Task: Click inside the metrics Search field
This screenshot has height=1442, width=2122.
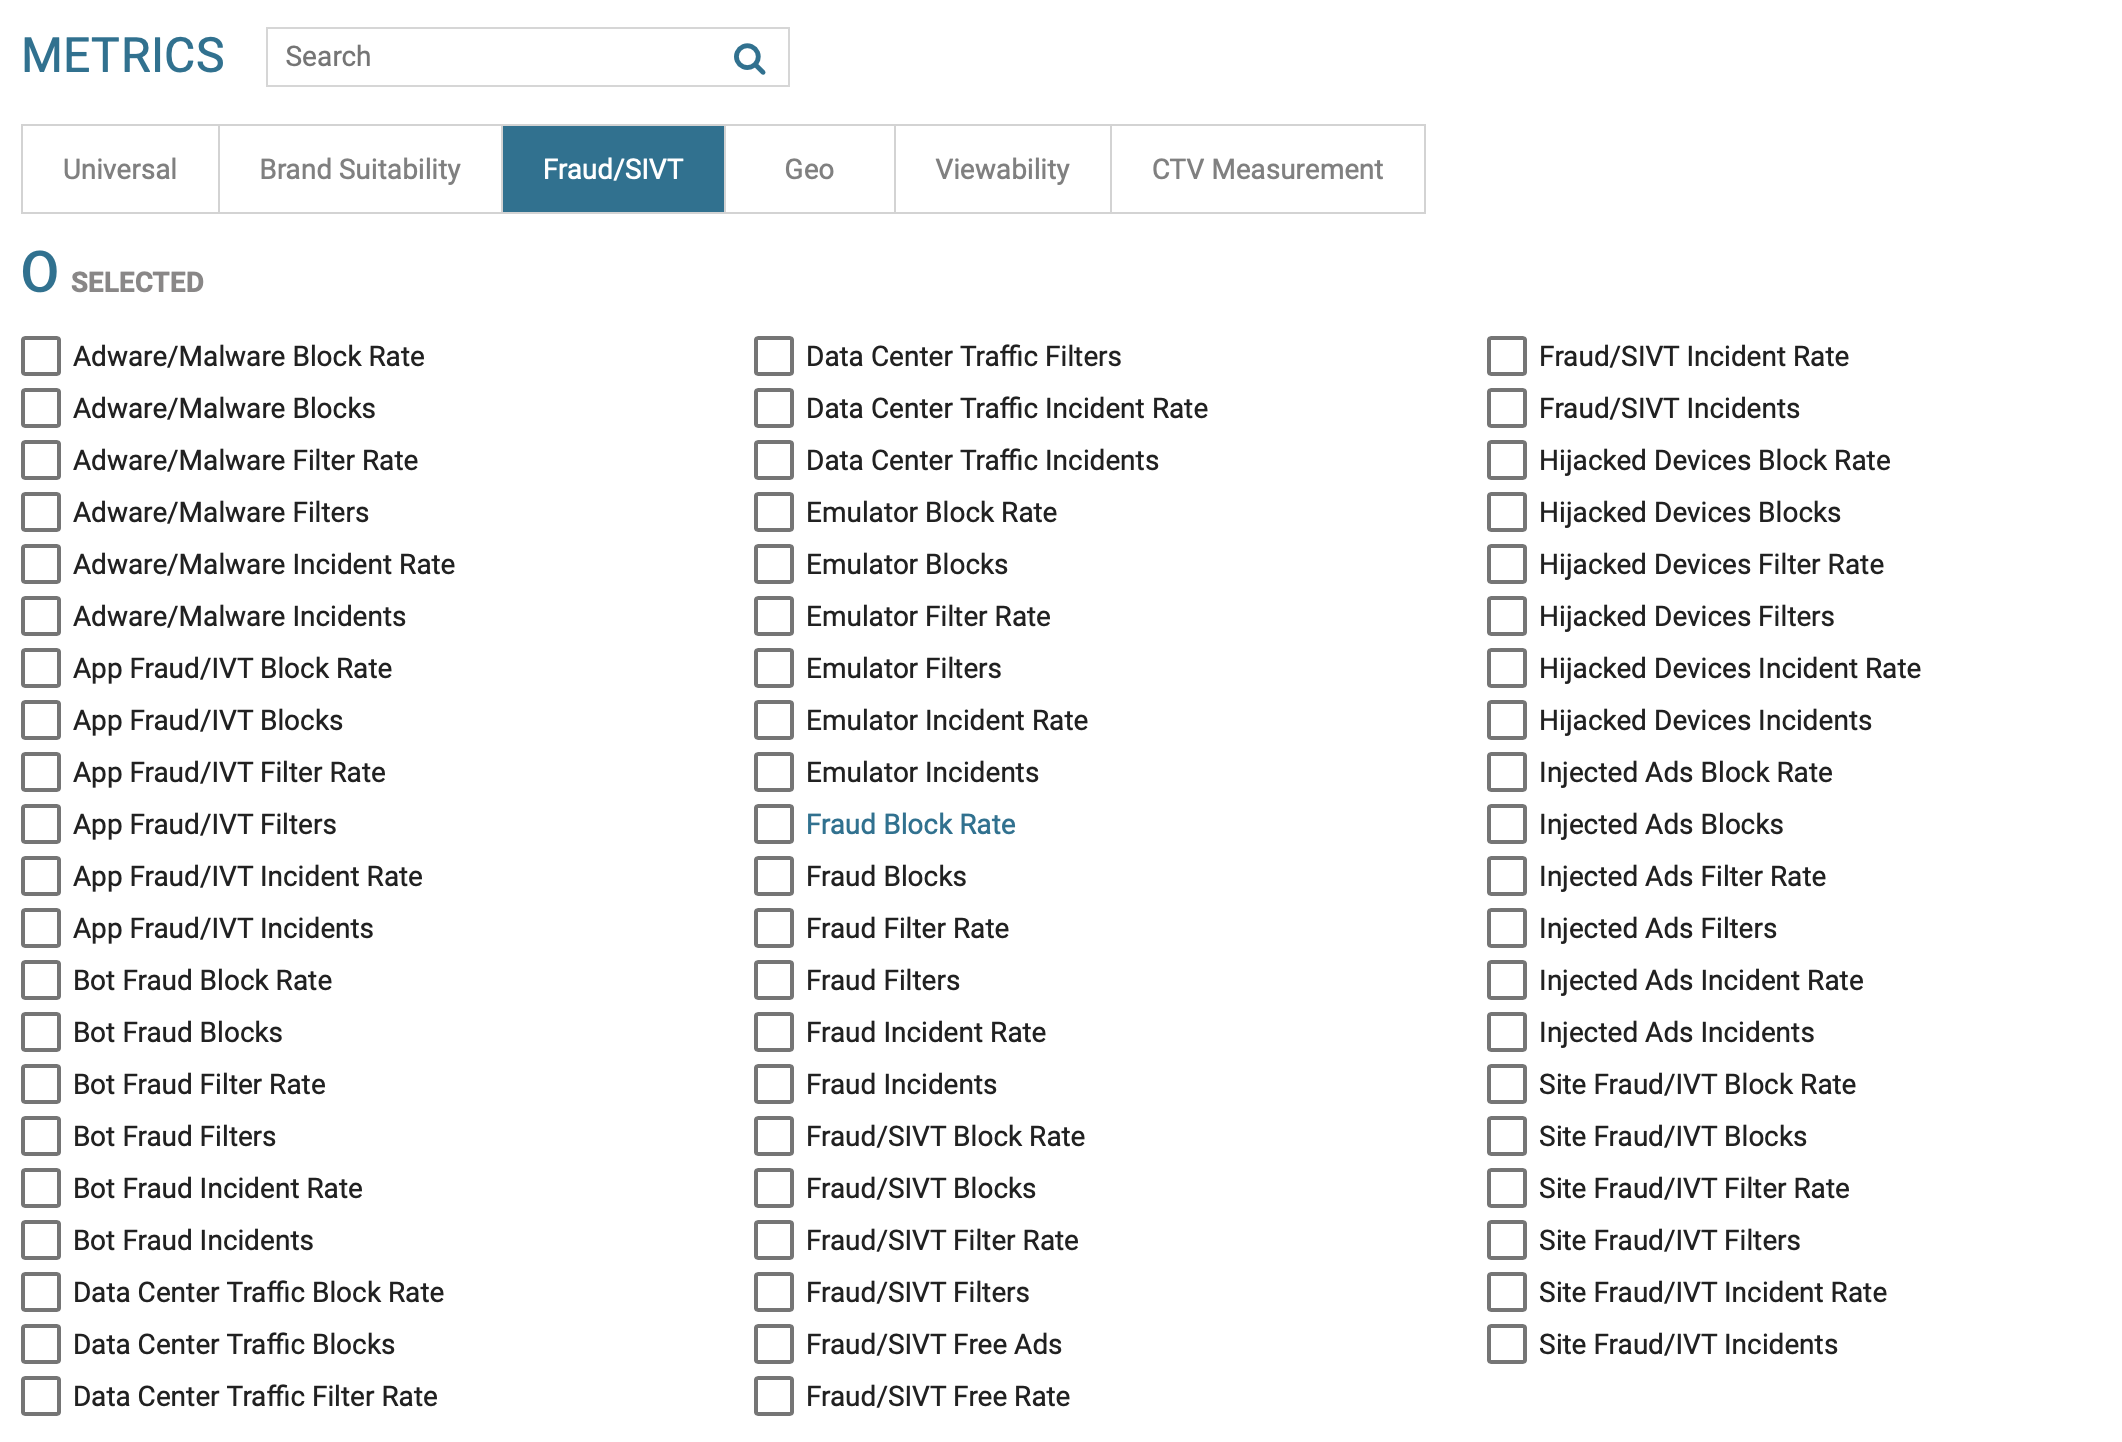Action: [500, 57]
